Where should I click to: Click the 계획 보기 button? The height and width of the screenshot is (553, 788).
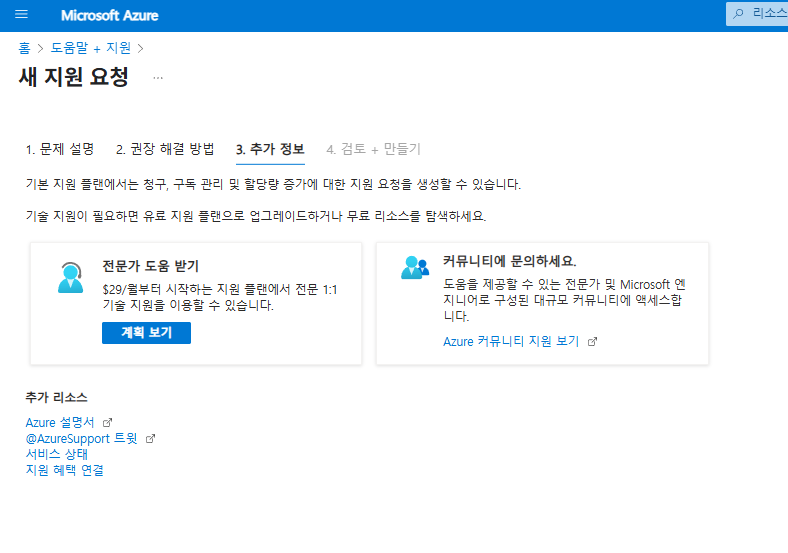click(x=146, y=333)
